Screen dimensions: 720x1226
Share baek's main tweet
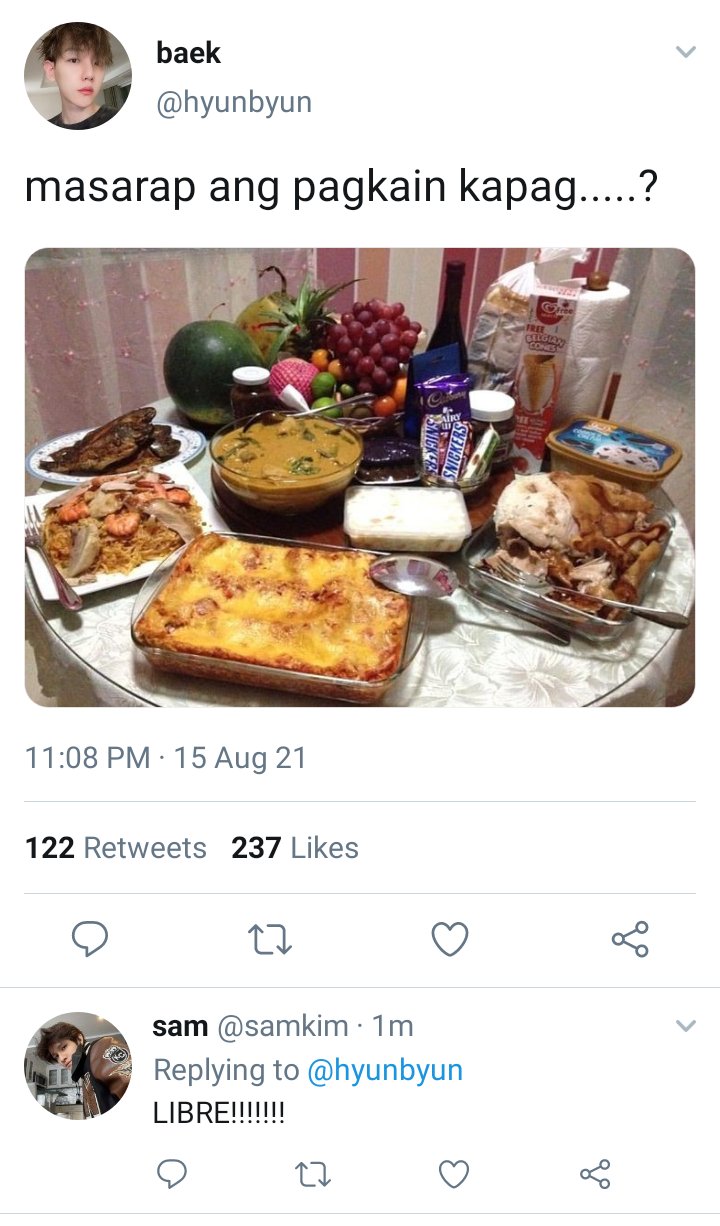[630, 939]
